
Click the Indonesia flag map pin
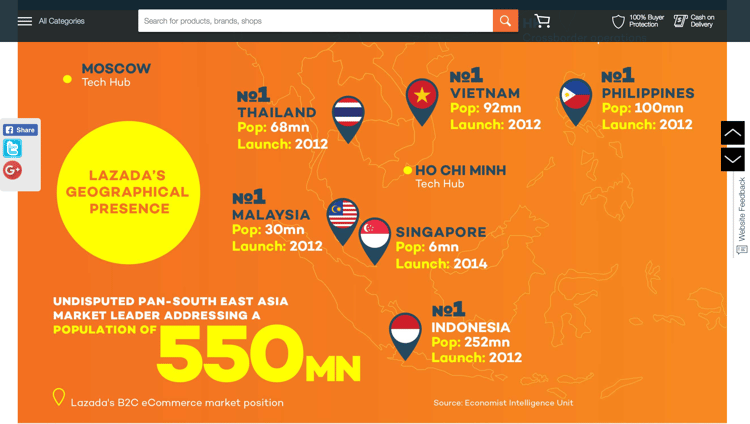(405, 336)
